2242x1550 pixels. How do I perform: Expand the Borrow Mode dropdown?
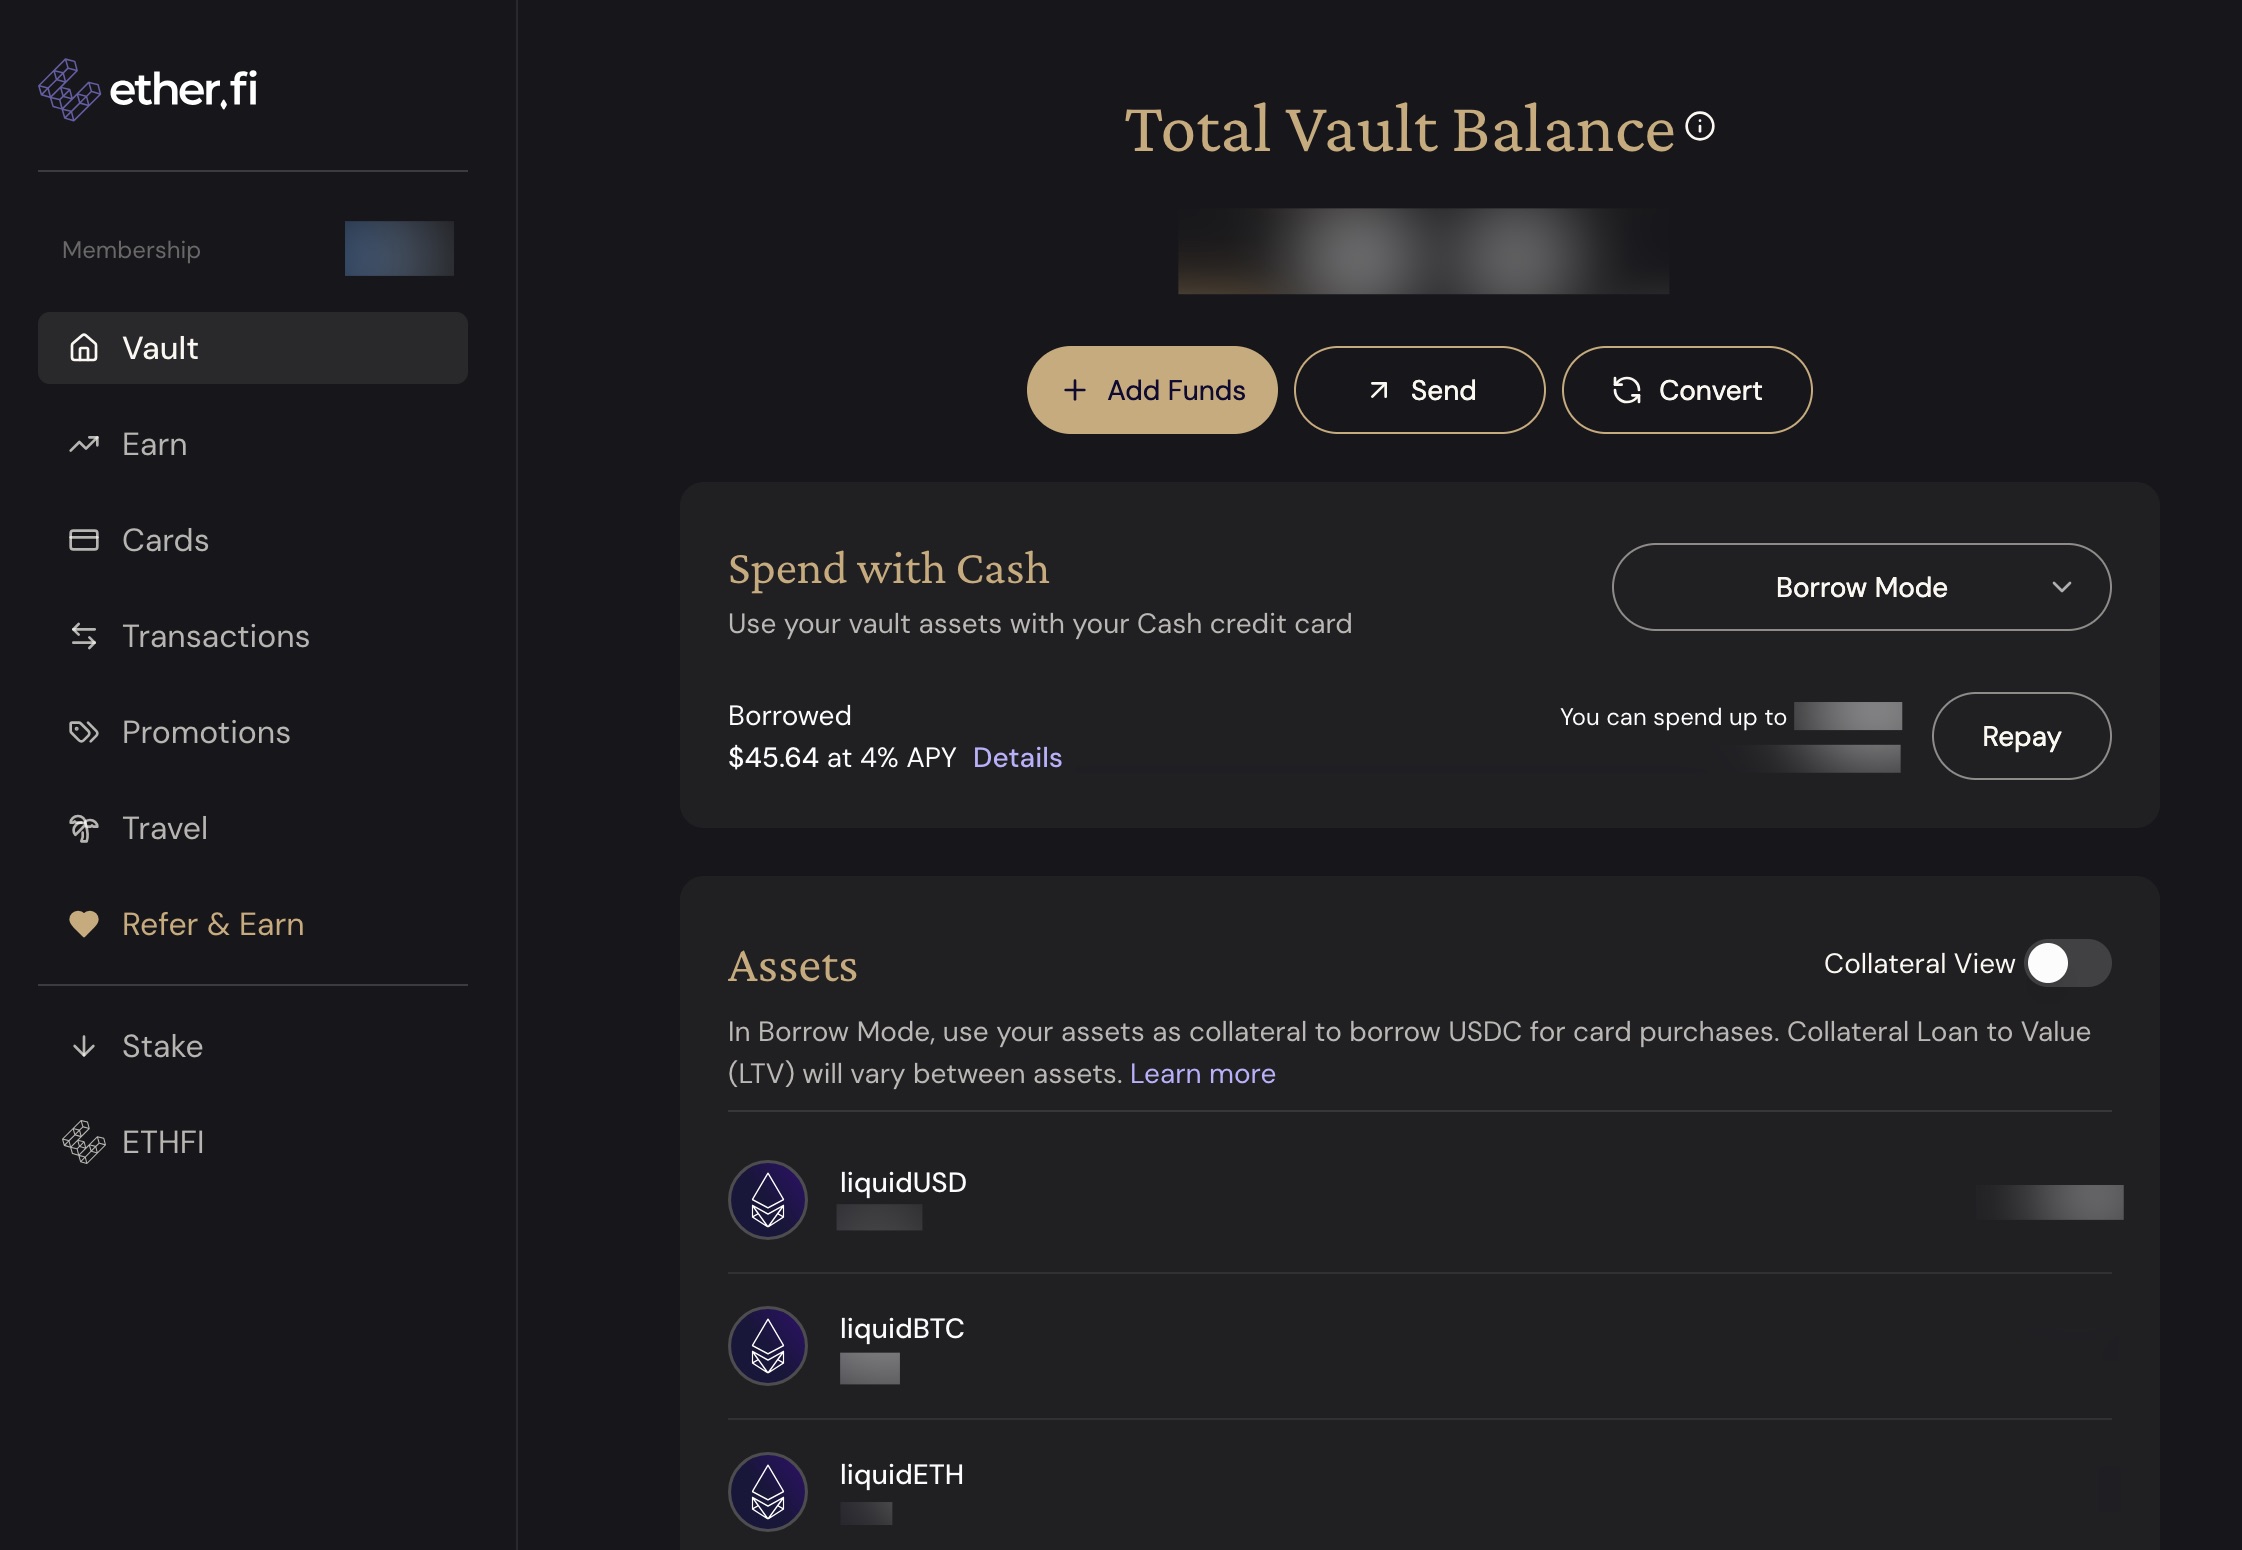pyautogui.click(x=1860, y=587)
